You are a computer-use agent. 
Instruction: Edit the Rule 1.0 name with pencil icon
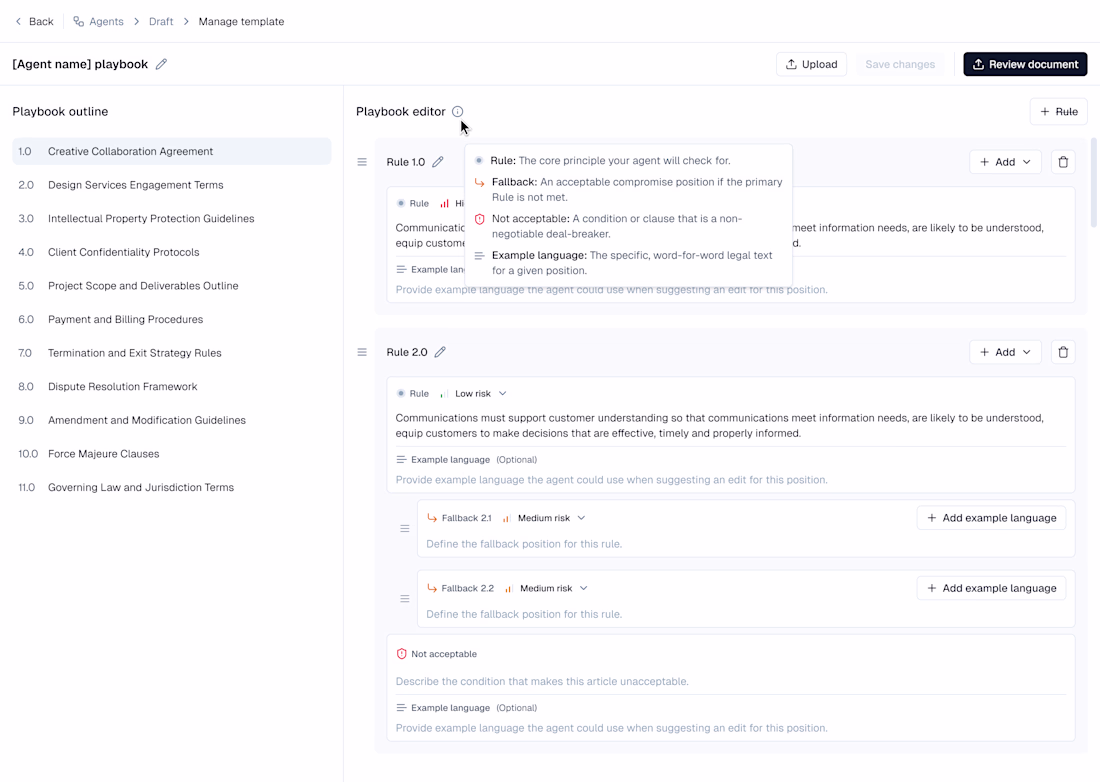(438, 162)
